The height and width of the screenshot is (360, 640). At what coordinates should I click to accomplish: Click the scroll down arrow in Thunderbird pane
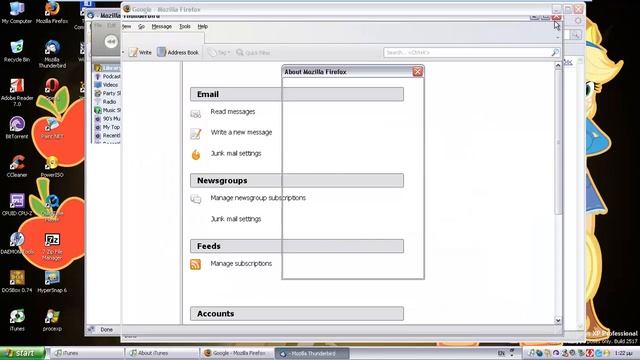pyautogui.click(x=558, y=320)
